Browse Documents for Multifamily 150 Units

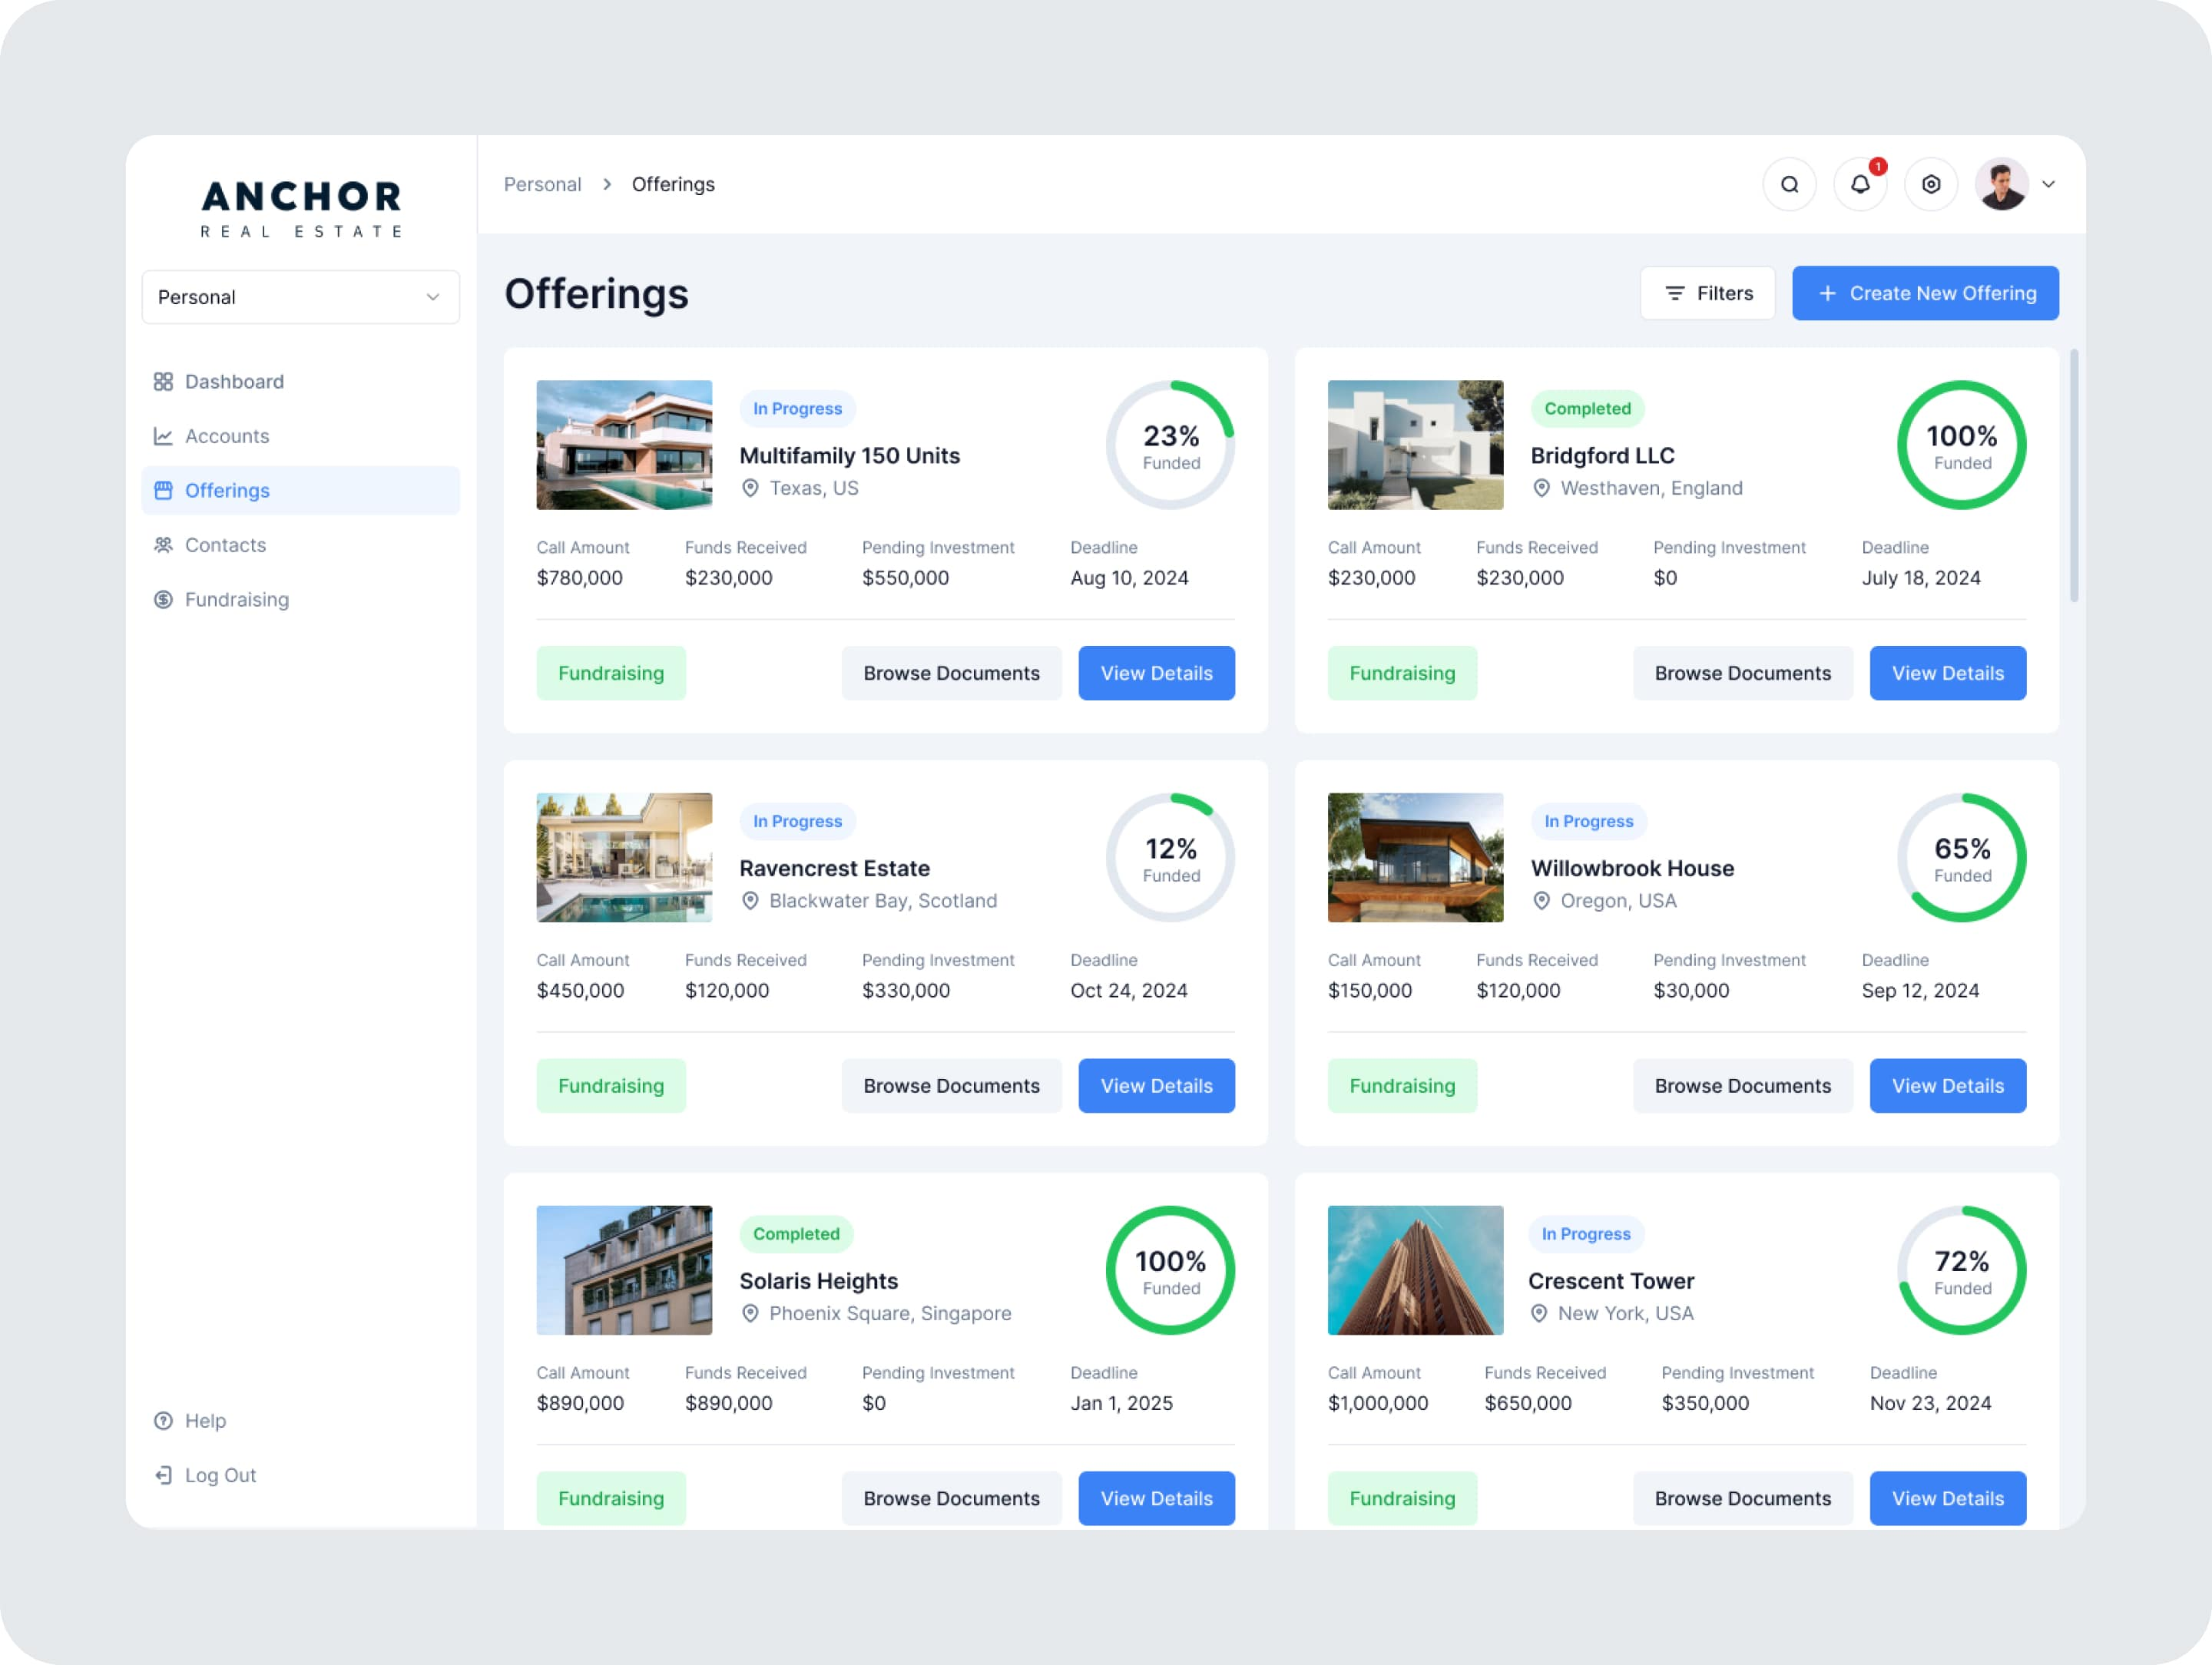click(x=951, y=673)
